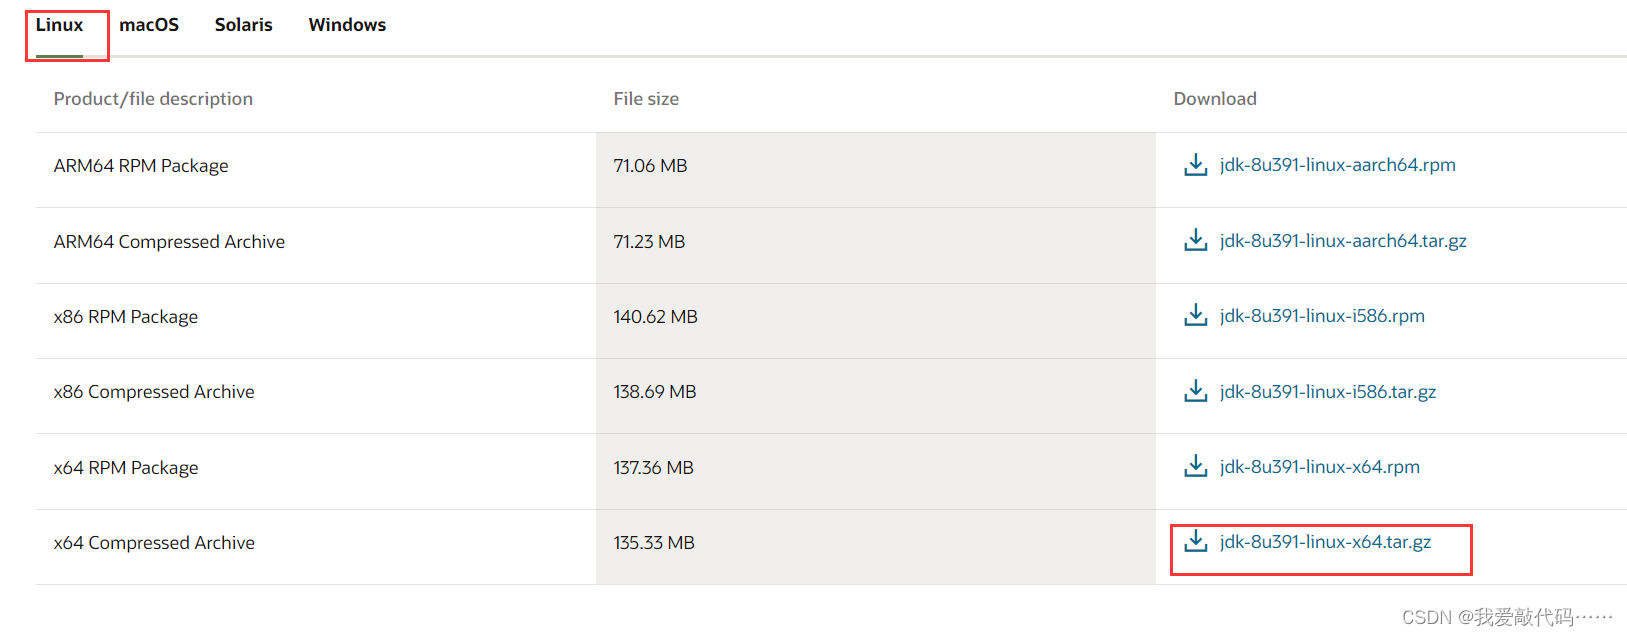1627x636 pixels.
Task: Click download icon for aarch64.tar.gz archive
Action: tap(1195, 241)
